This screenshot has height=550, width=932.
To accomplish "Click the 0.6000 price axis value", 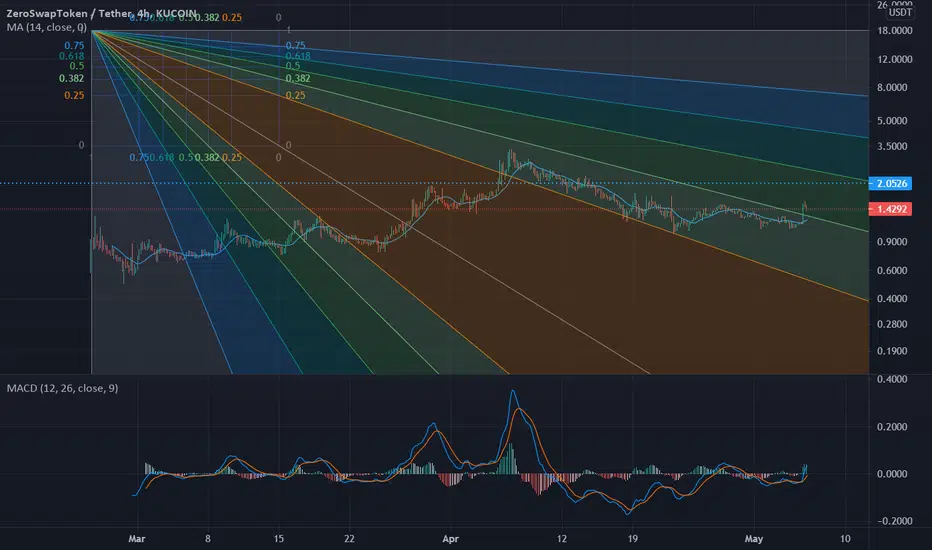I will pyautogui.click(x=892, y=270).
